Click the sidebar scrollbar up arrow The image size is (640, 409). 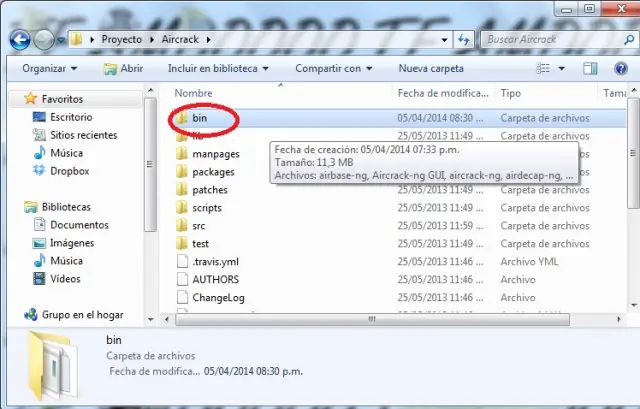pyautogui.click(x=151, y=90)
